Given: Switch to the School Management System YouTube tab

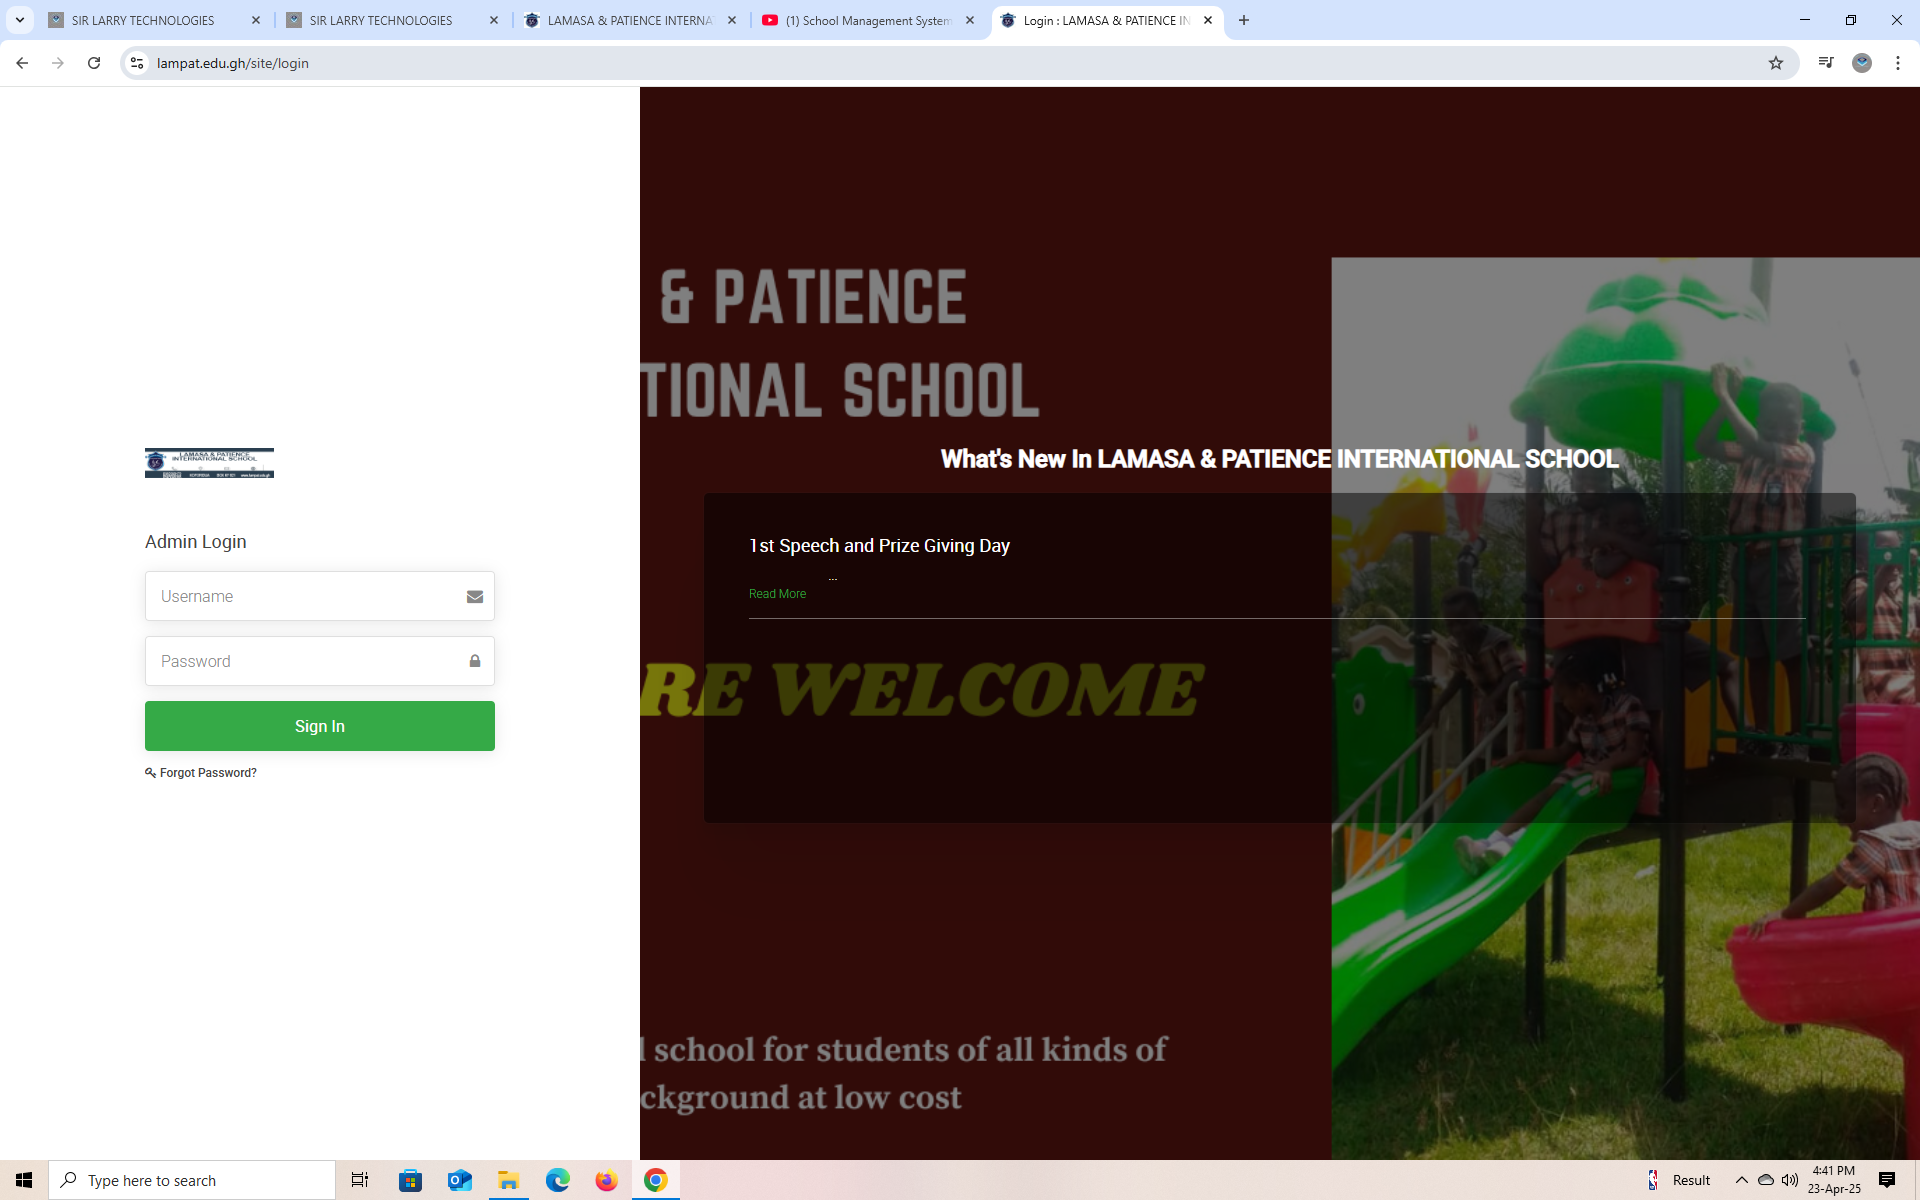Looking at the screenshot, I should [x=866, y=20].
